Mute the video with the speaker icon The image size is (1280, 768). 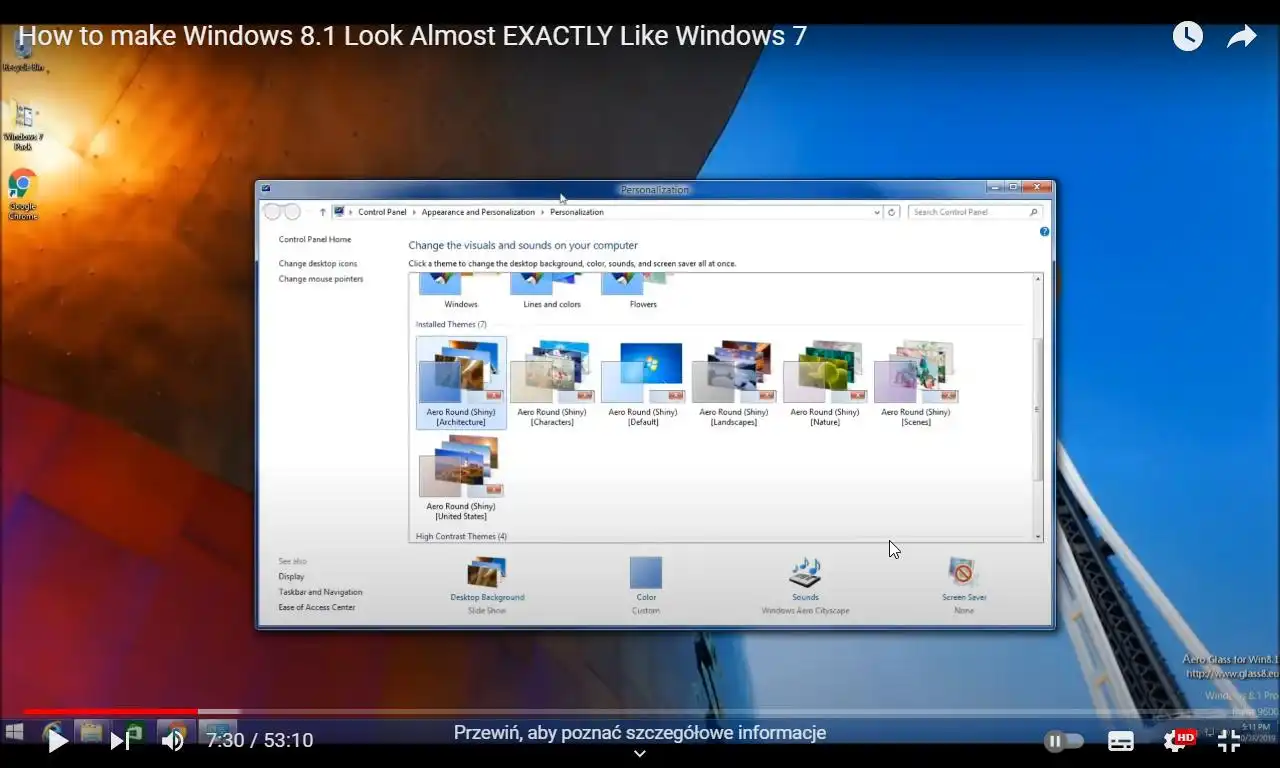173,741
